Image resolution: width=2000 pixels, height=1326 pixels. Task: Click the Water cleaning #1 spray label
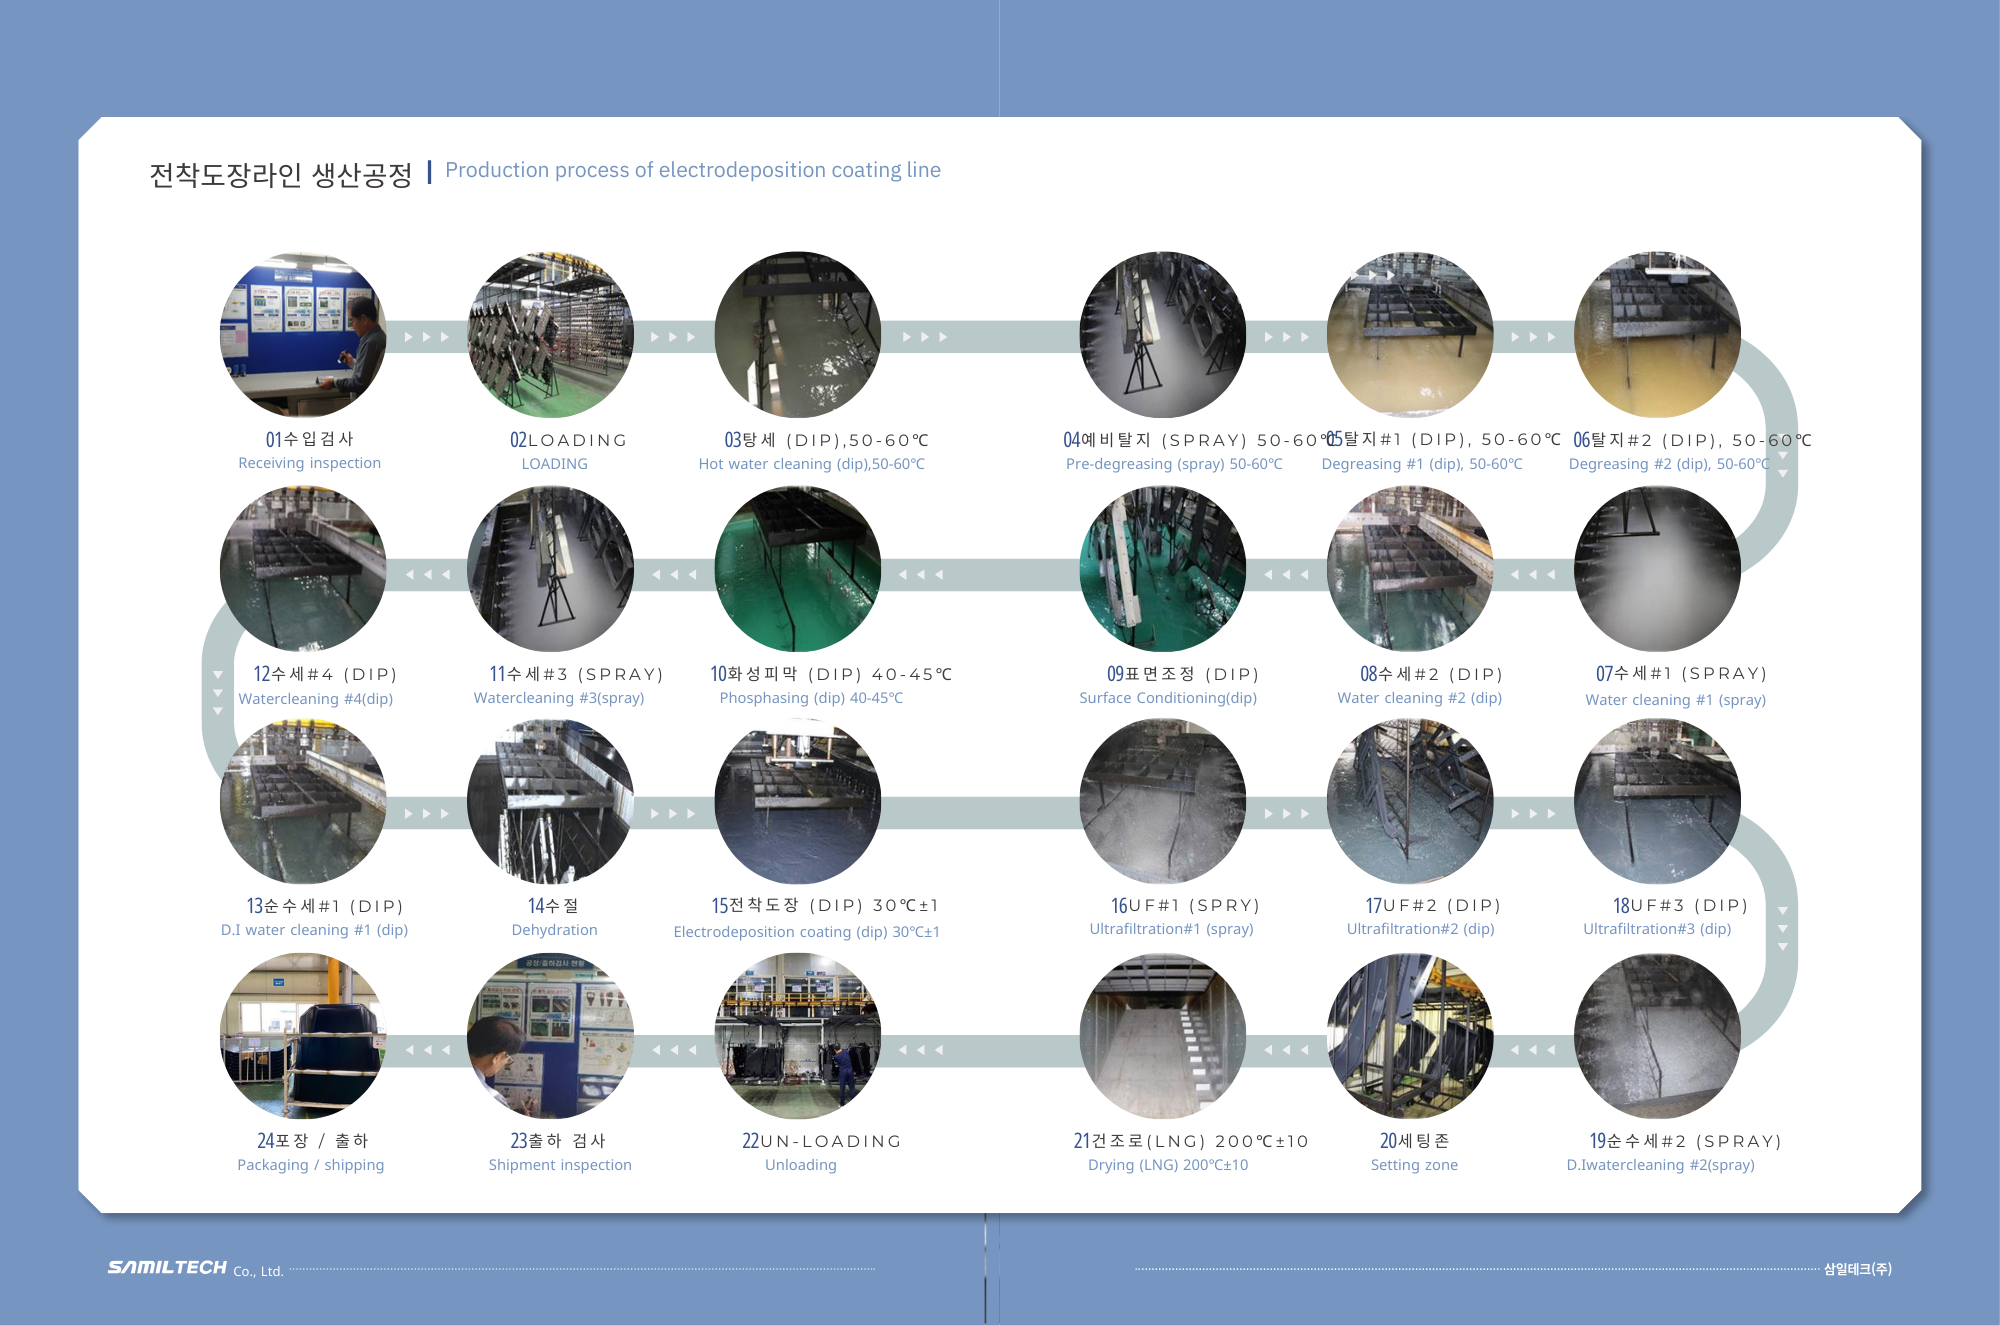(x=1675, y=700)
